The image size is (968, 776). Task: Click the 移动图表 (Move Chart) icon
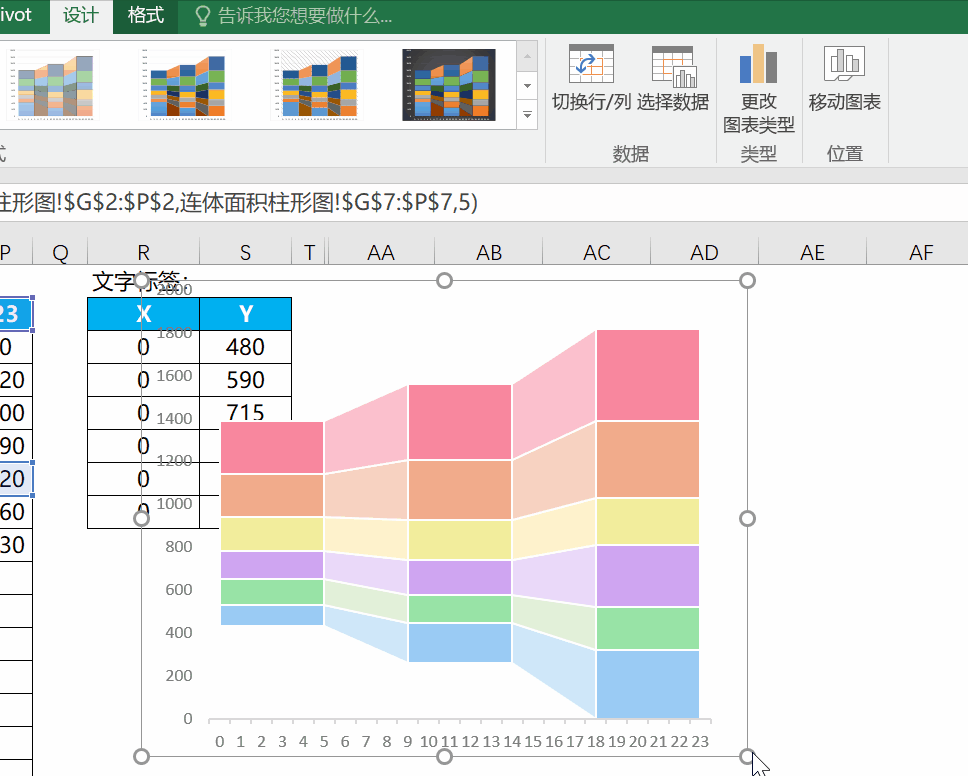coord(844,66)
